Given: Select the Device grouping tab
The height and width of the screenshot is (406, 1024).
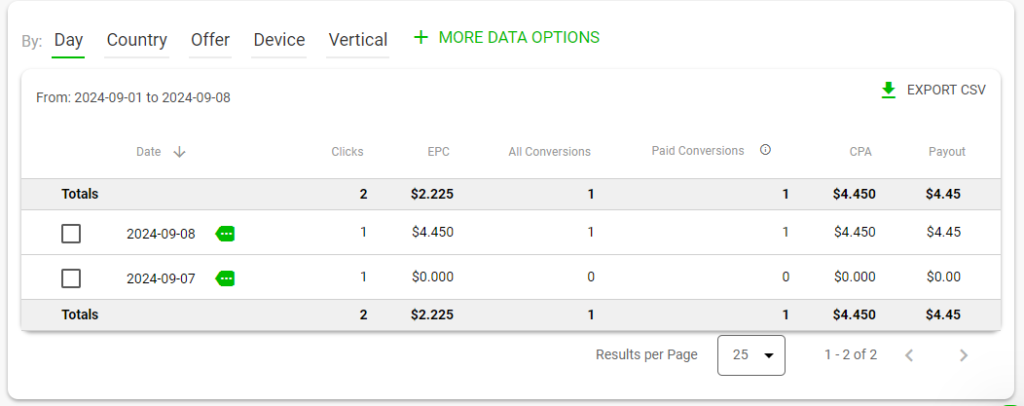Looking at the screenshot, I should click(279, 40).
